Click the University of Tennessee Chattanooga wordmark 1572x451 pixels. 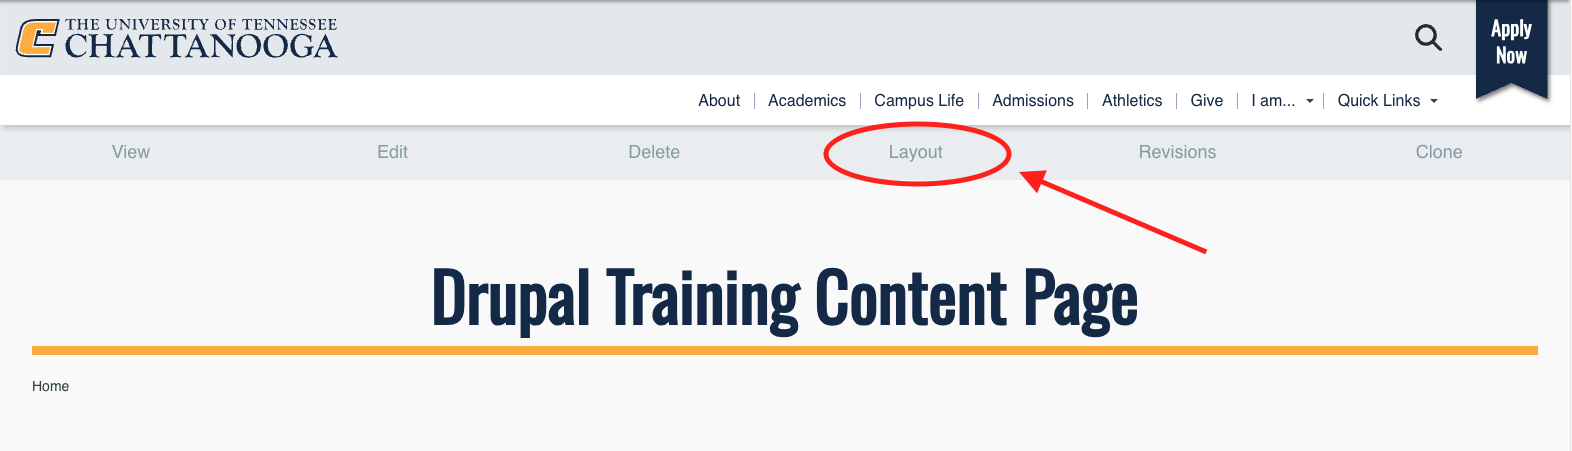201,40
